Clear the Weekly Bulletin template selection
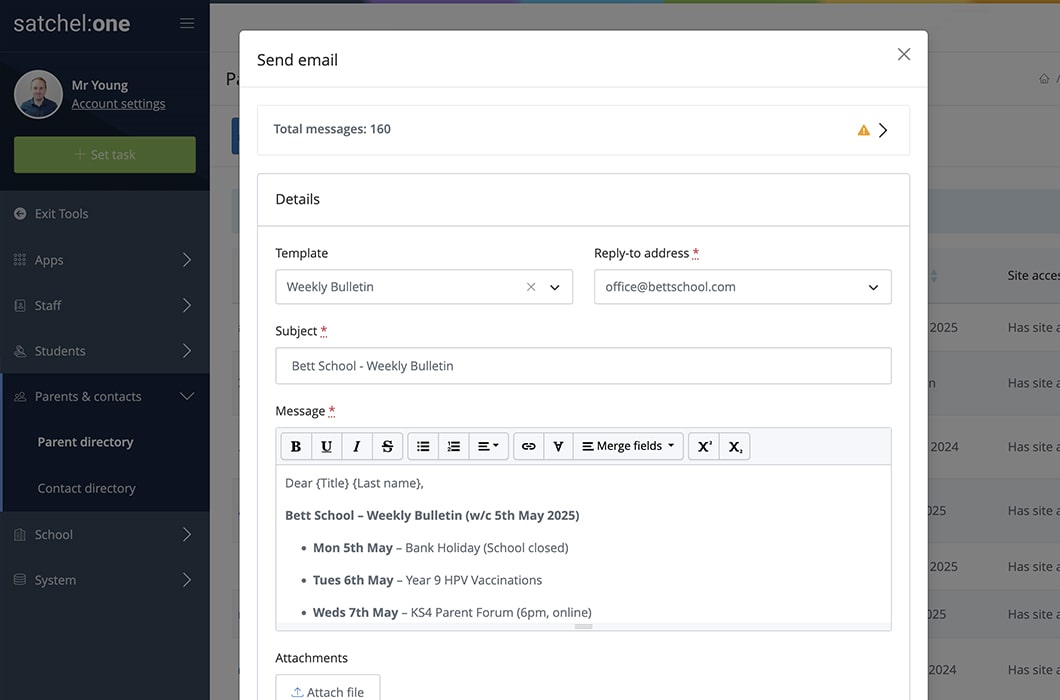The height and width of the screenshot is (700, 1060). (x=531, y=287)
